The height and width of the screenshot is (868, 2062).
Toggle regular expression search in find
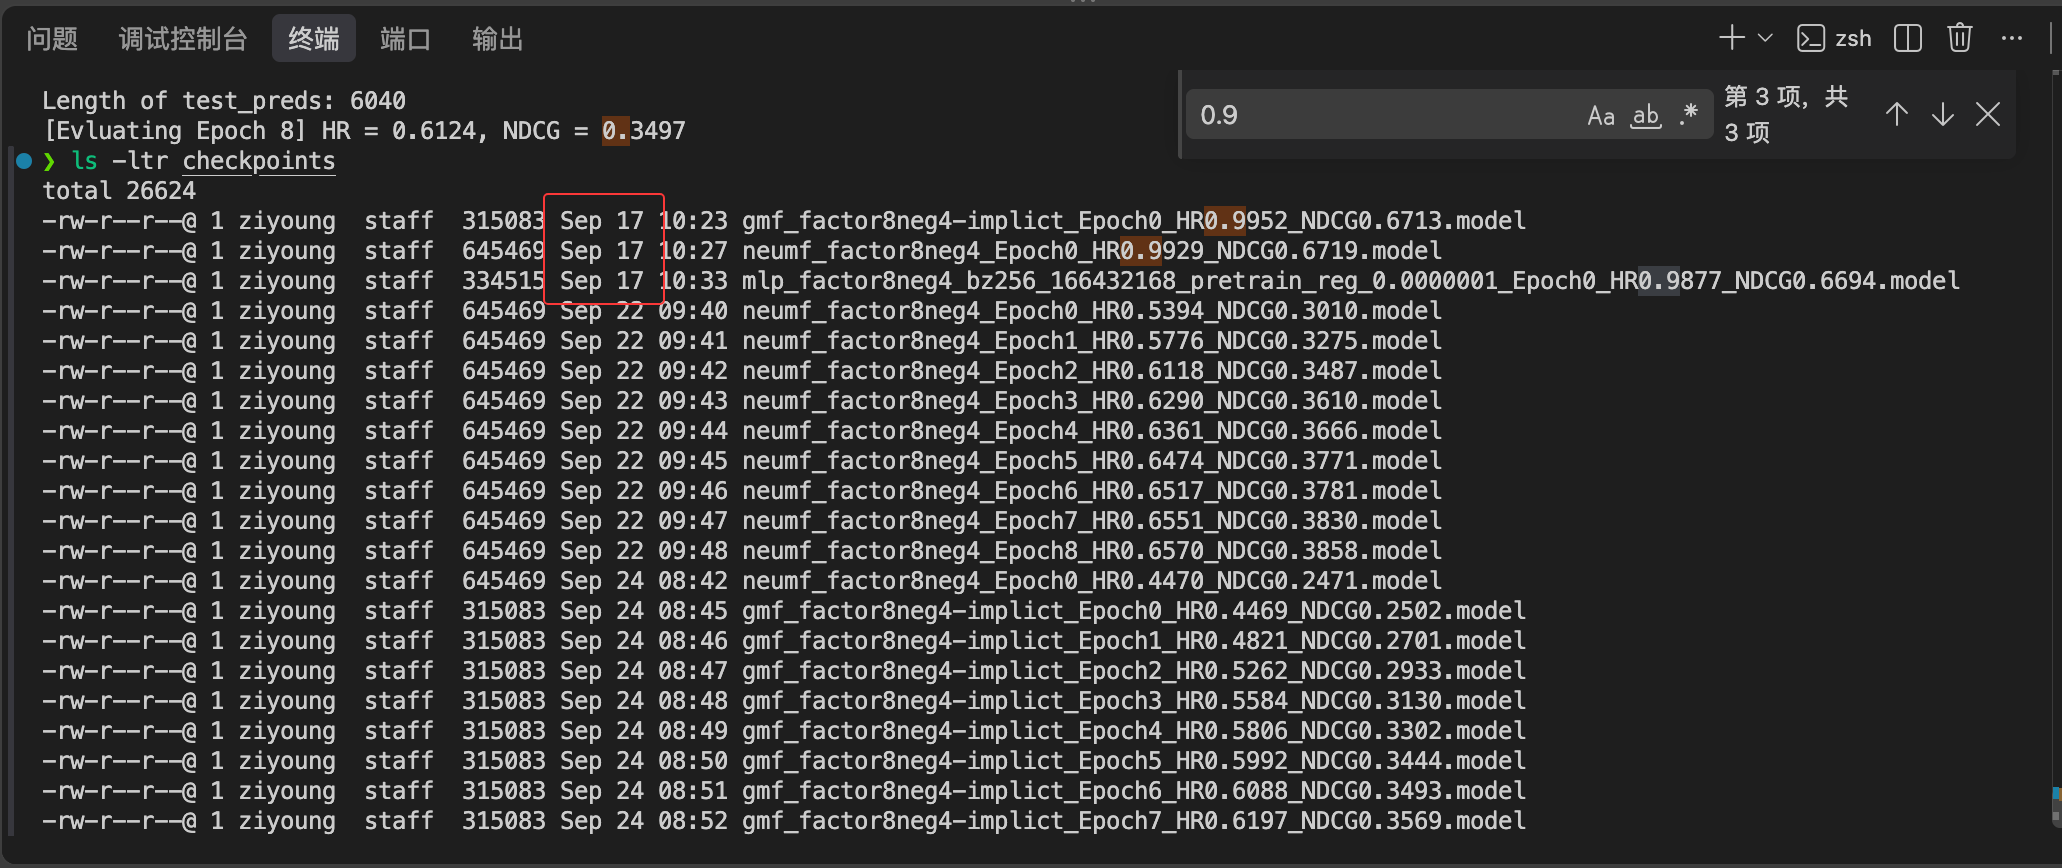1688,114
